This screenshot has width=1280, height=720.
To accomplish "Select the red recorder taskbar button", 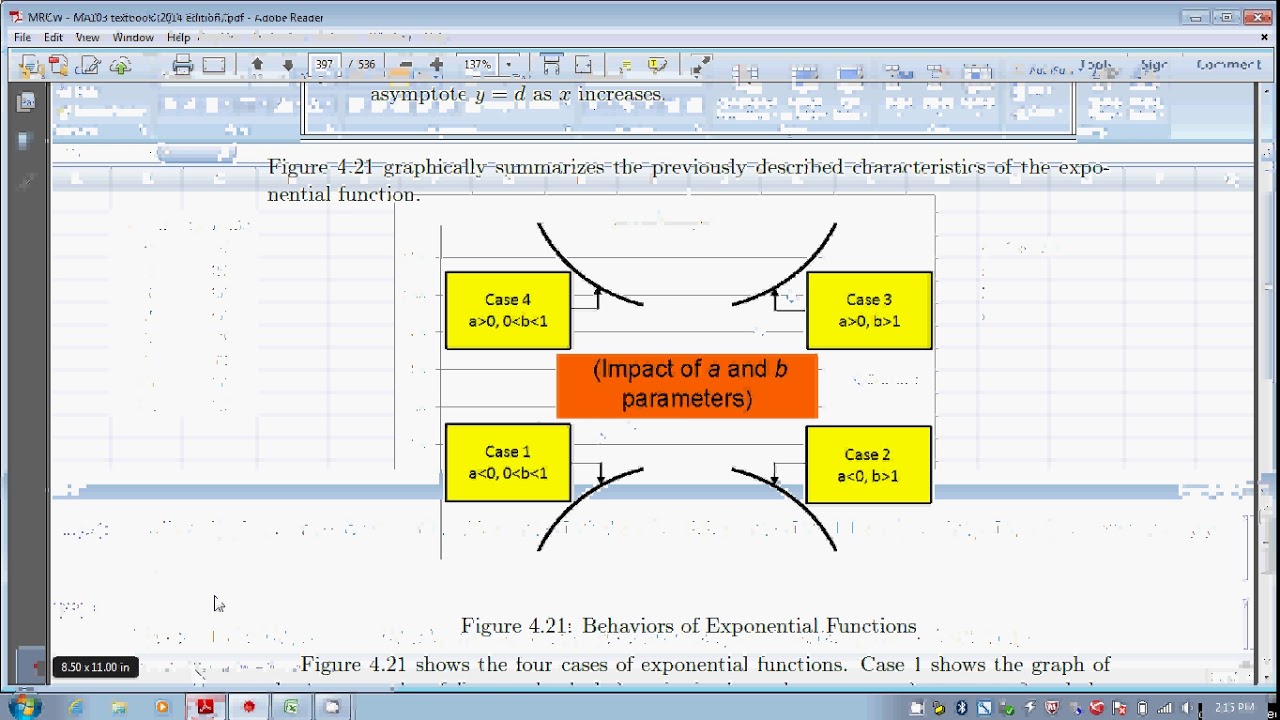I will coord(249,707).
